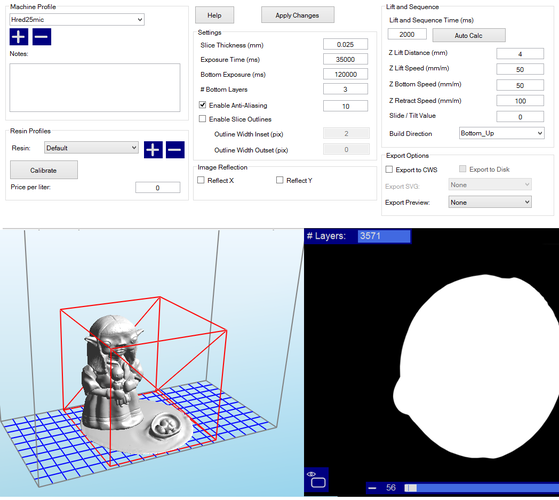Check the Export to Disk option
Image resolution: width=559 pixels, height=500 pixels.
(463, 169)
